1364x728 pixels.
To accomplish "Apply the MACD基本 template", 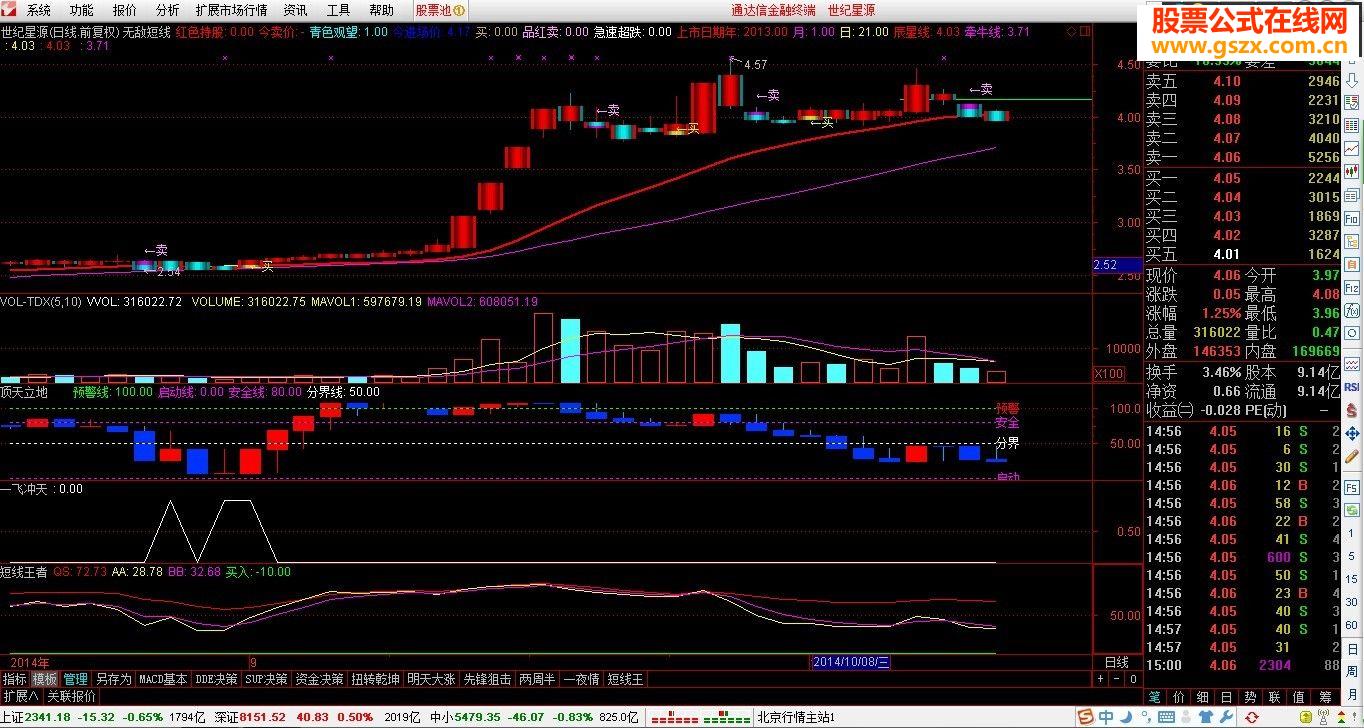I will 163,679.
